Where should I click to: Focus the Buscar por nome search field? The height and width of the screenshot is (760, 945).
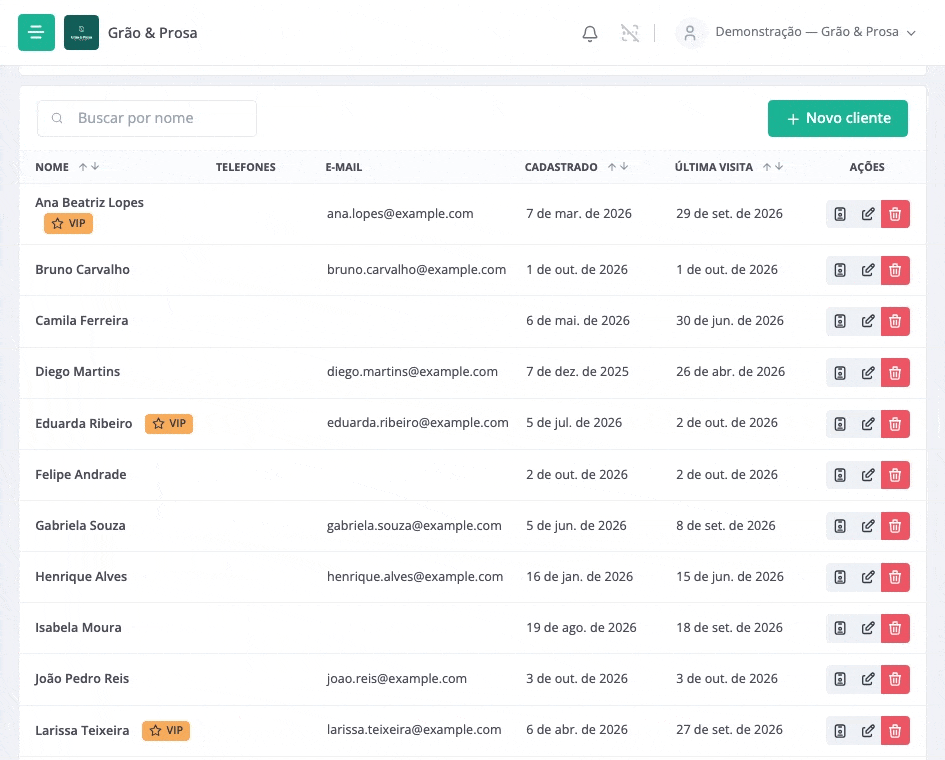click(x=147, y=118)
